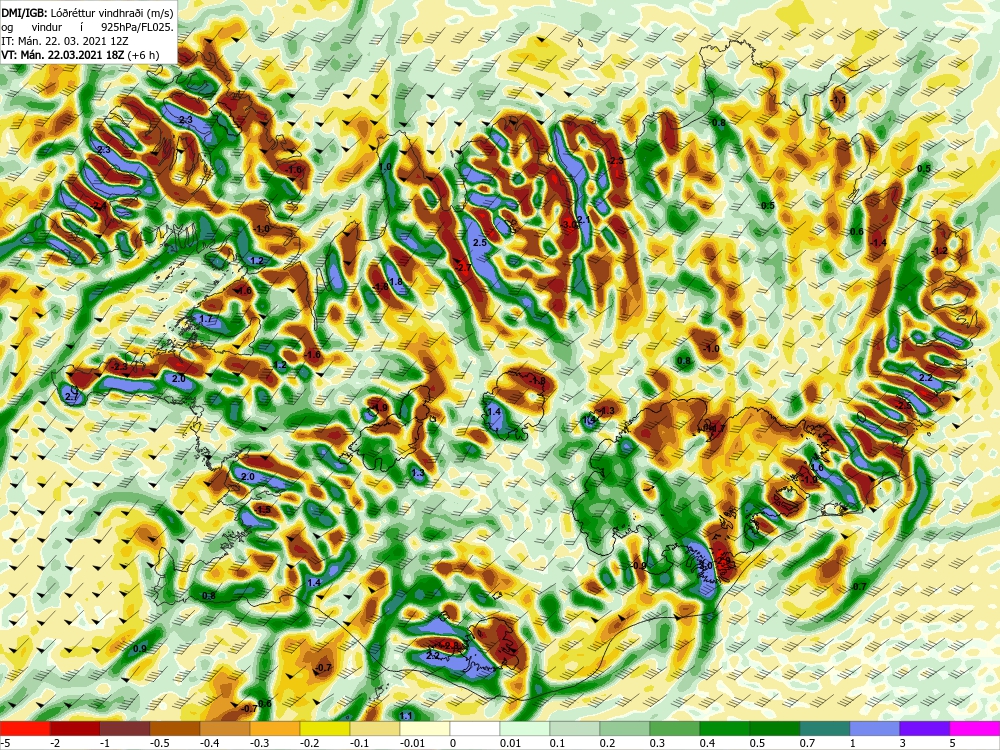Image resolution: width=1000 pixels, height=750 pixels.
Task: Pick the yellow swatch for -0.2 to -0.1
Action: 325,729
